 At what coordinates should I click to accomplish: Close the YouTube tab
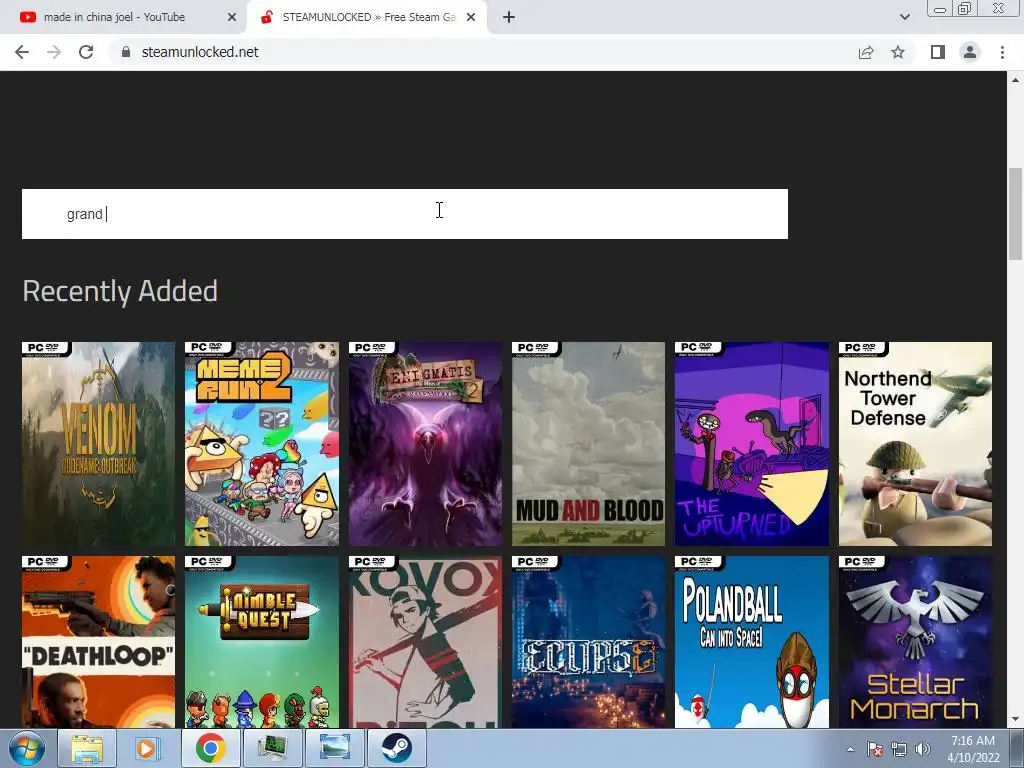pos(232,17)
